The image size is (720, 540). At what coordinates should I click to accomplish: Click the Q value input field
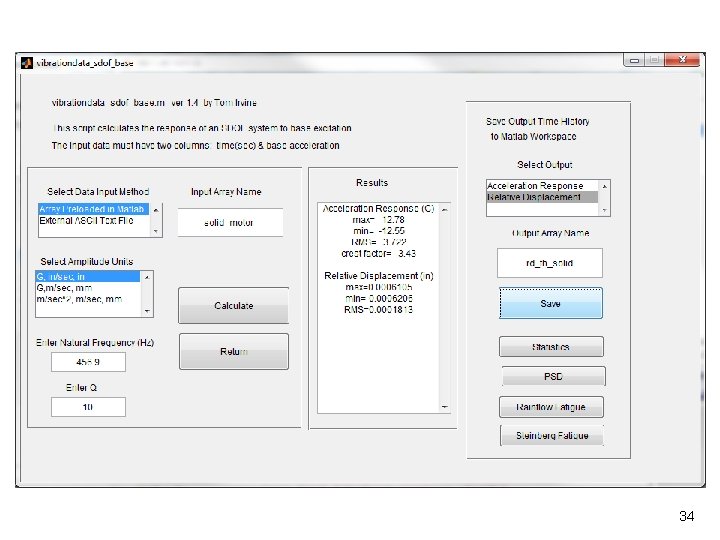click(x=88, y=407)
